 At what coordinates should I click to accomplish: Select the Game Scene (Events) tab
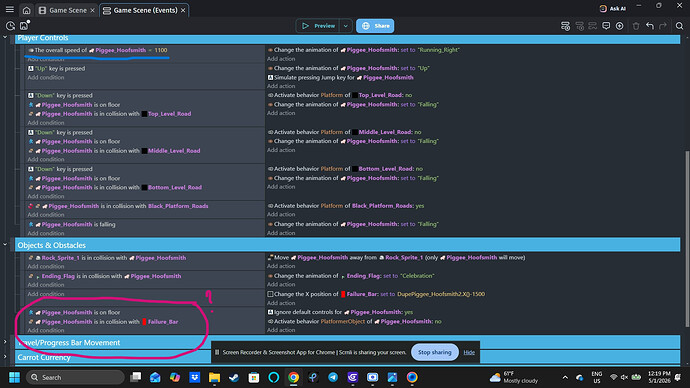point(145,10)
